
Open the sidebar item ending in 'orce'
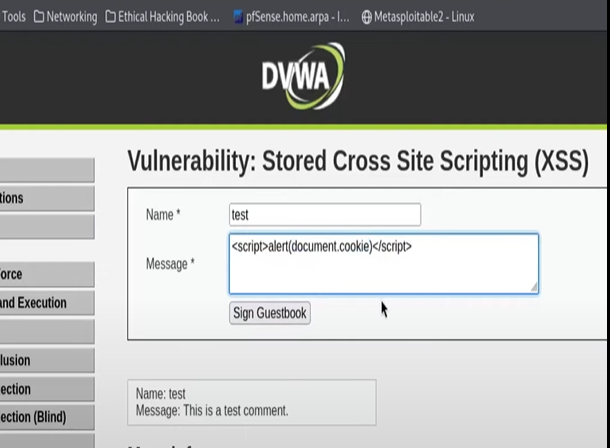tap(47, 275)
